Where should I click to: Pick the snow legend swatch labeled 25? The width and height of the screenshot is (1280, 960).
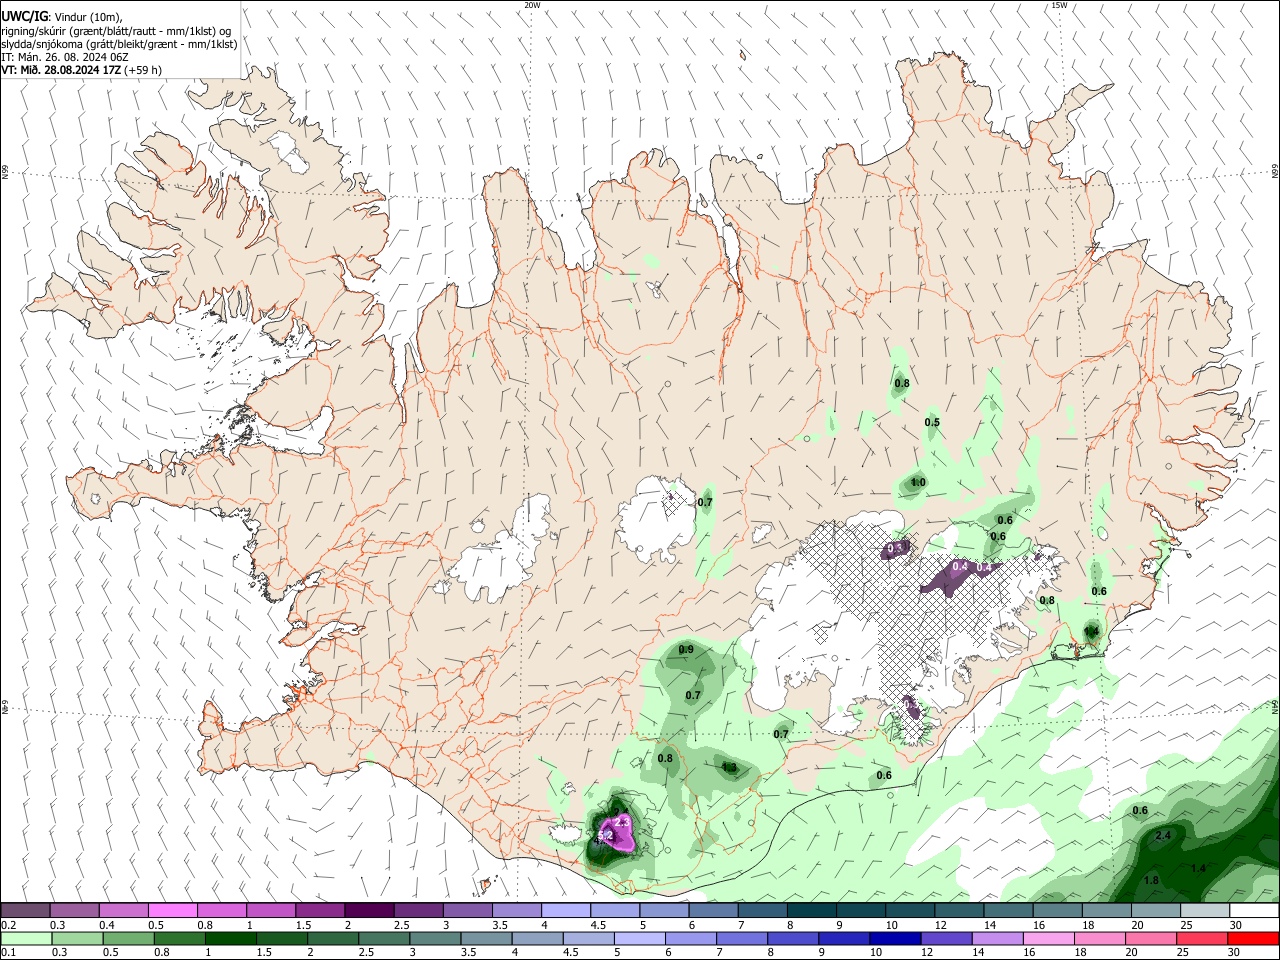tap(1206, 910)
